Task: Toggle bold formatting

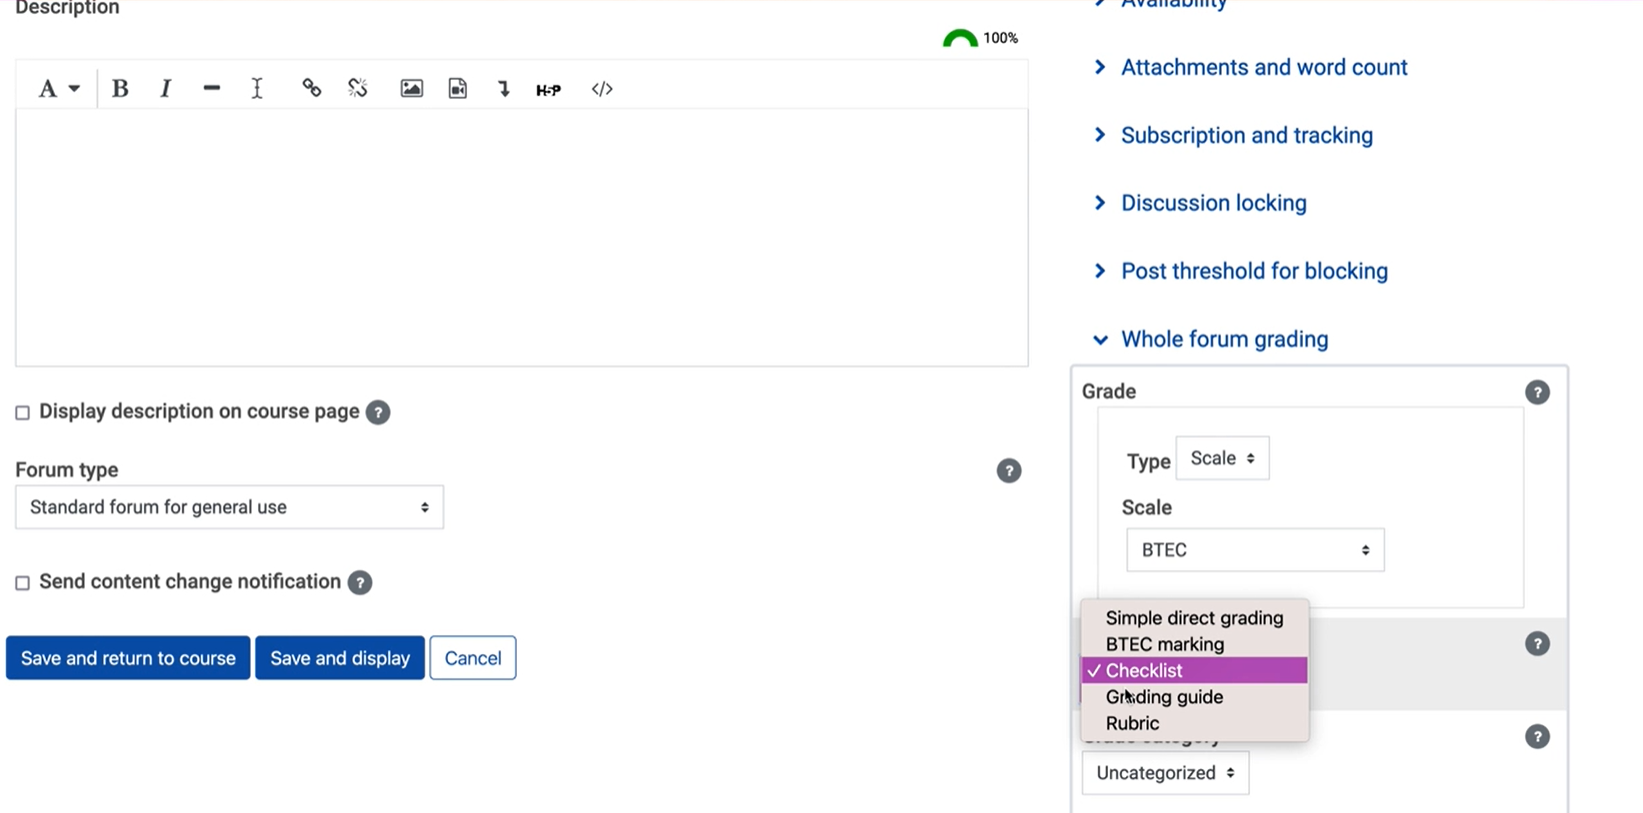Action: pyautogui.click(x=120, y=89)
